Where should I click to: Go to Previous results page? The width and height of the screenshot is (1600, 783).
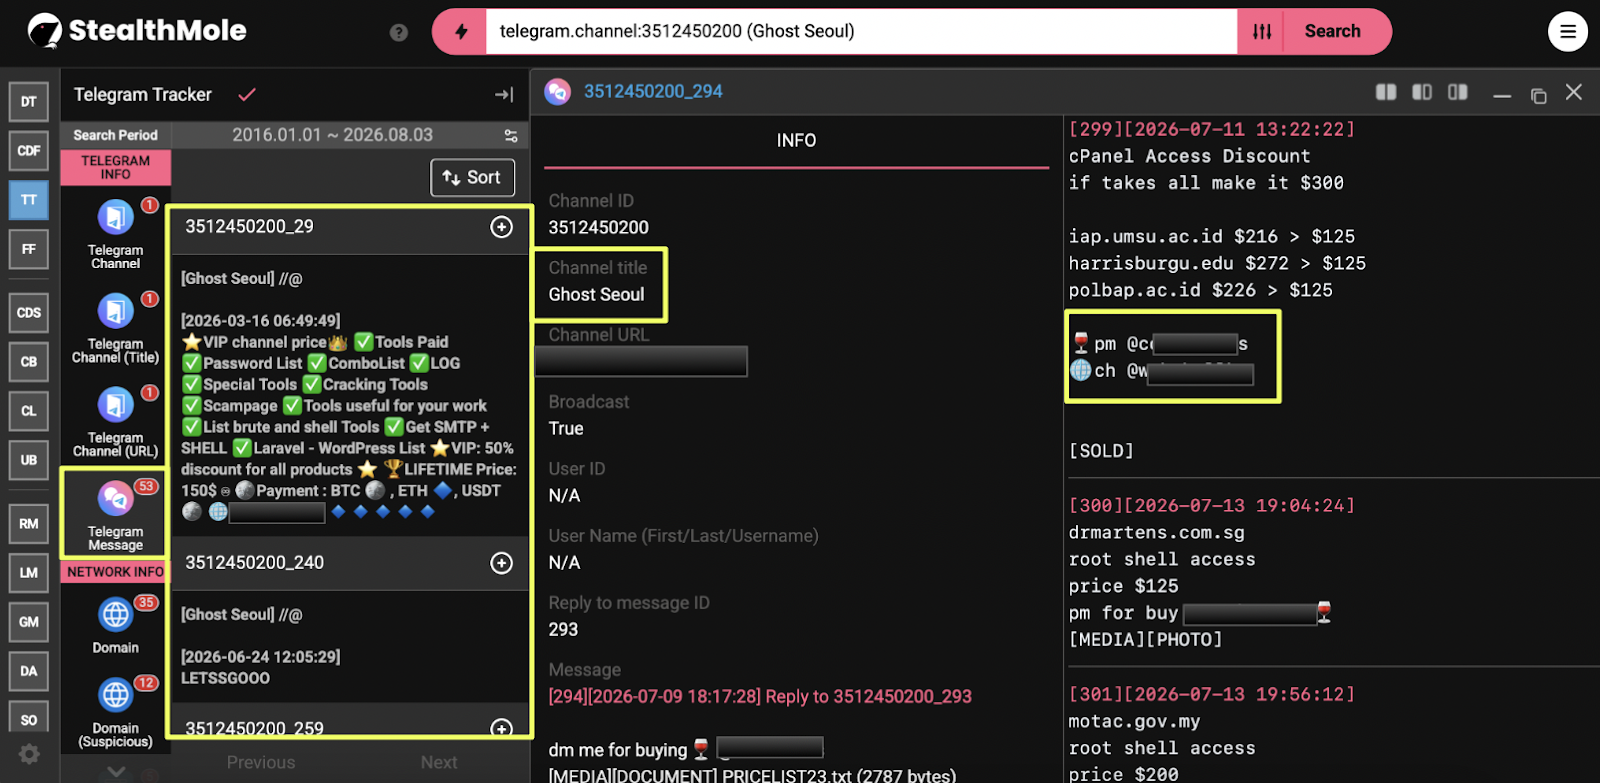coord(261,762)
